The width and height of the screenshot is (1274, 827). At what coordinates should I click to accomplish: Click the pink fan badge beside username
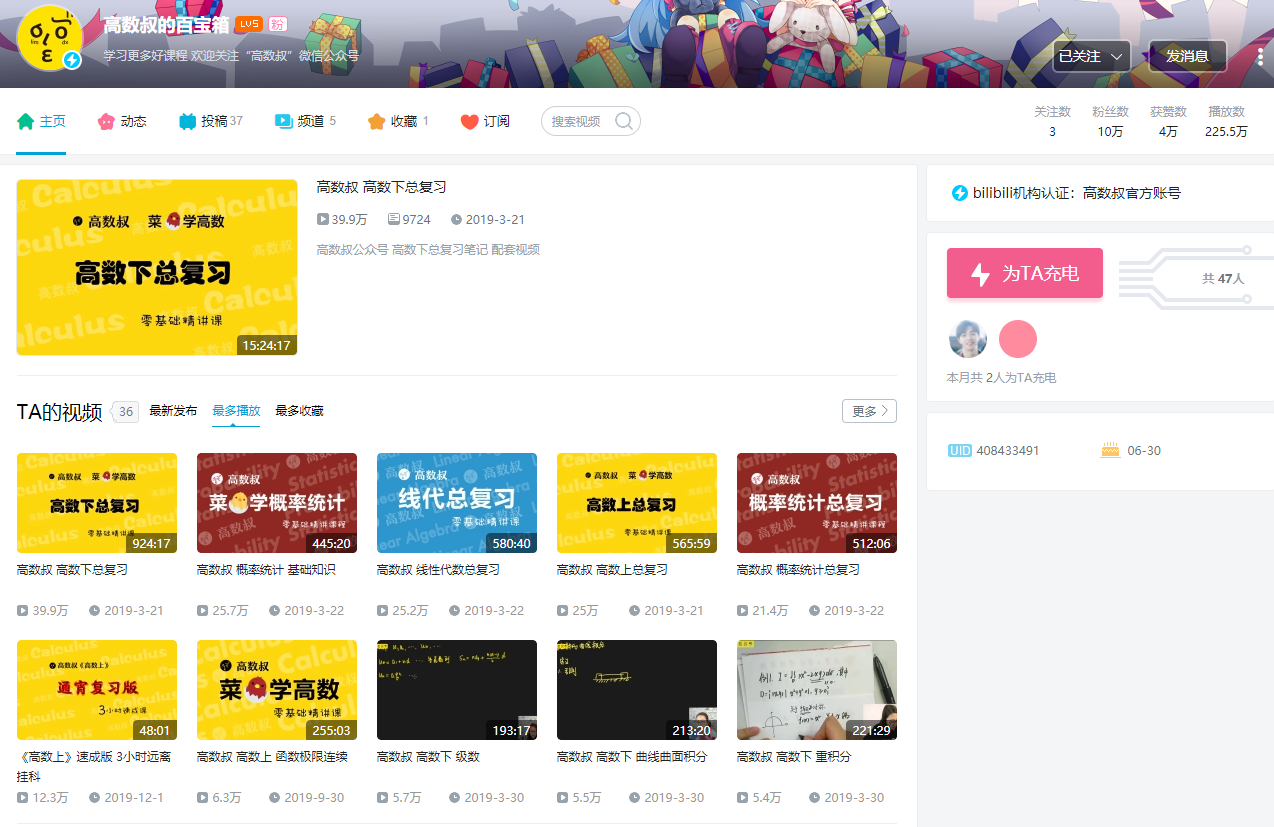coord(278,24)
